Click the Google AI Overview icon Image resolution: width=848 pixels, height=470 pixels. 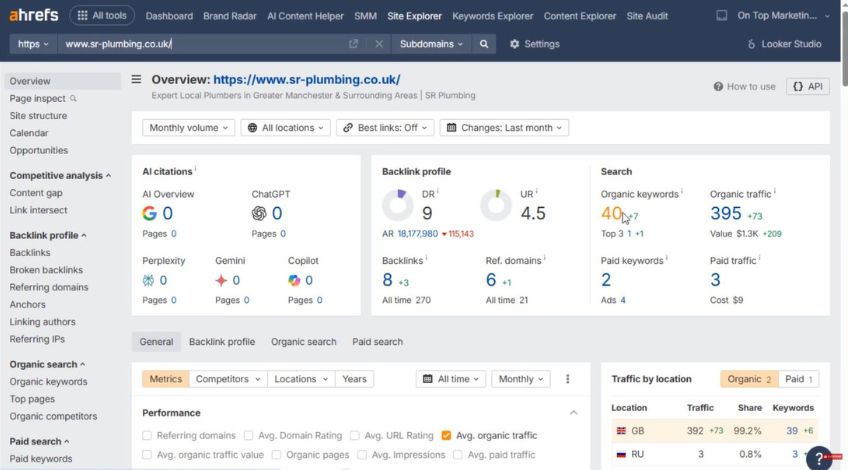(x=149, y=213)
